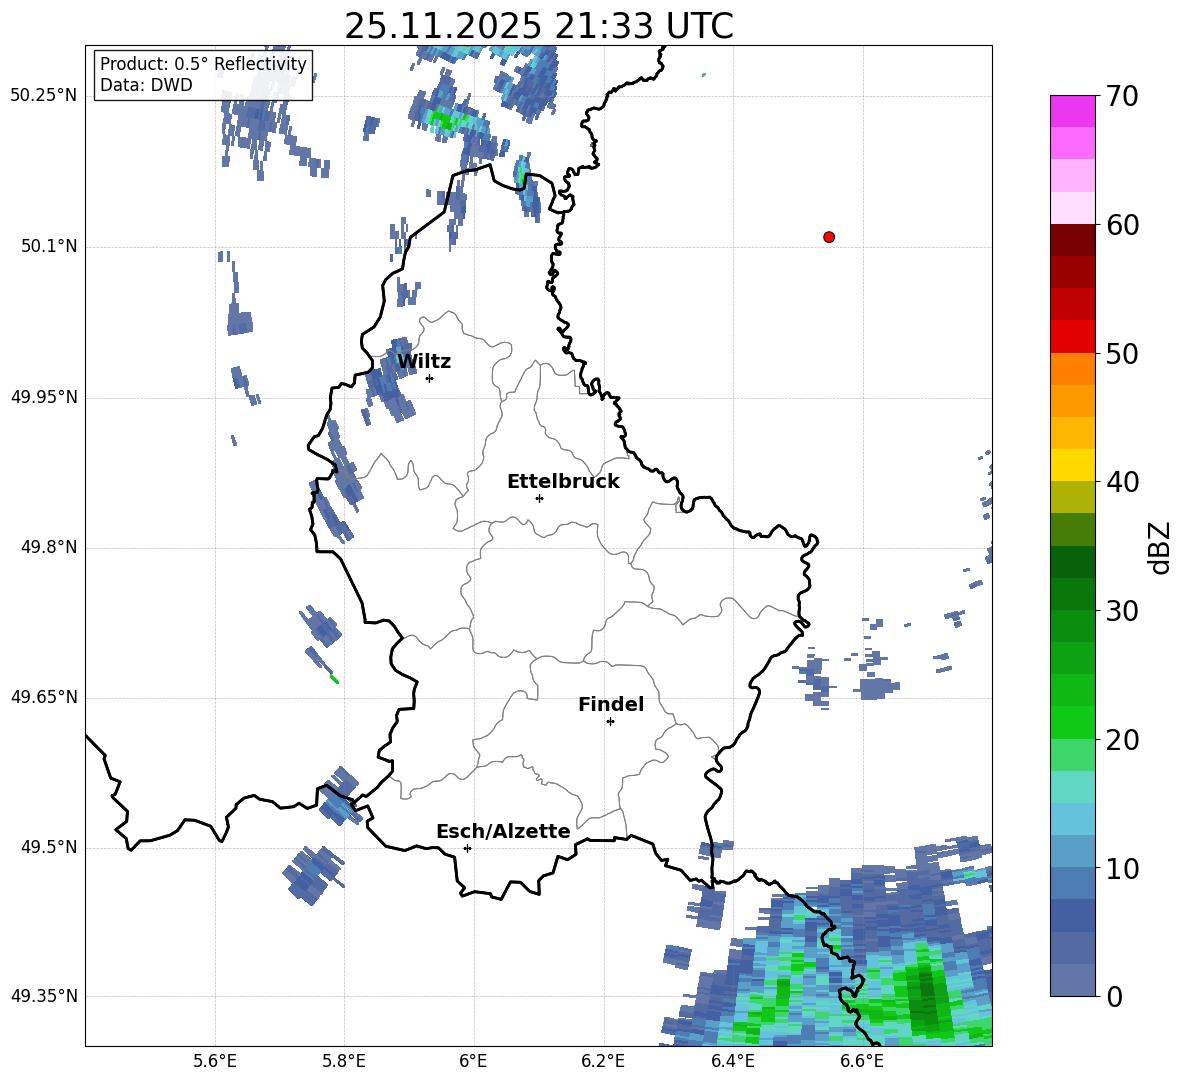Click the Esch/Alzette city label

503,831
